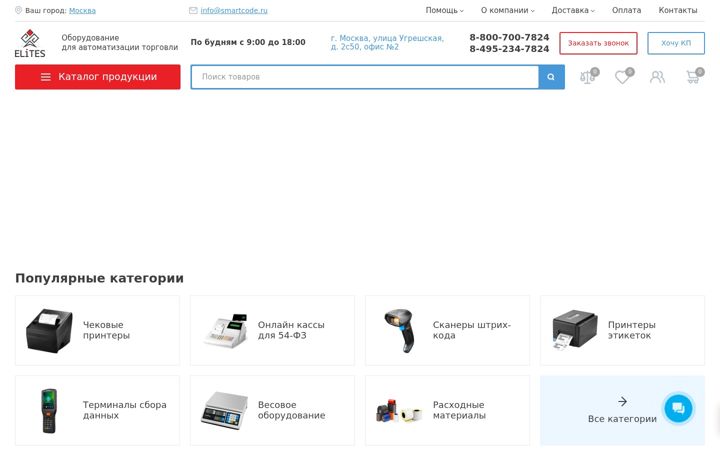Click the location pin icon
This screenshot has height=450, width=720.
point(18,10)
